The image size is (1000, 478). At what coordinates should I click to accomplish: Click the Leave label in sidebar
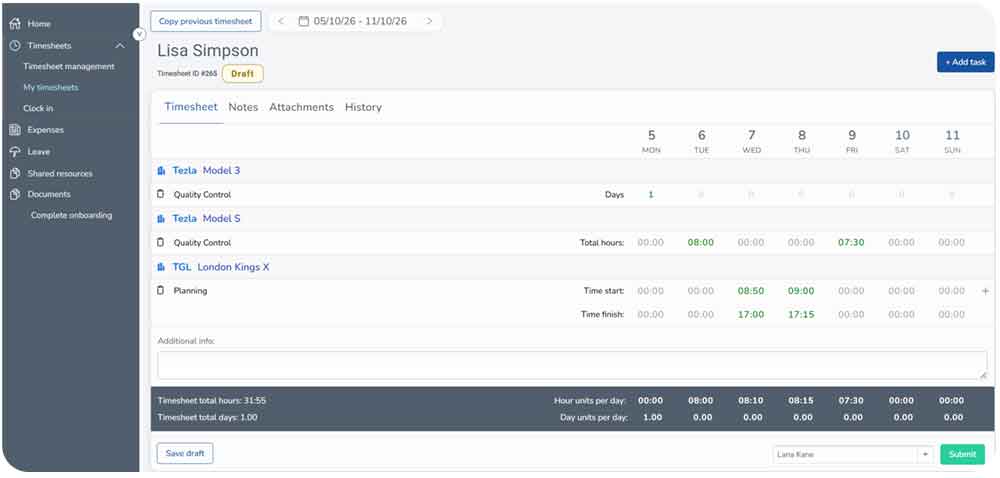coord(38,152)
